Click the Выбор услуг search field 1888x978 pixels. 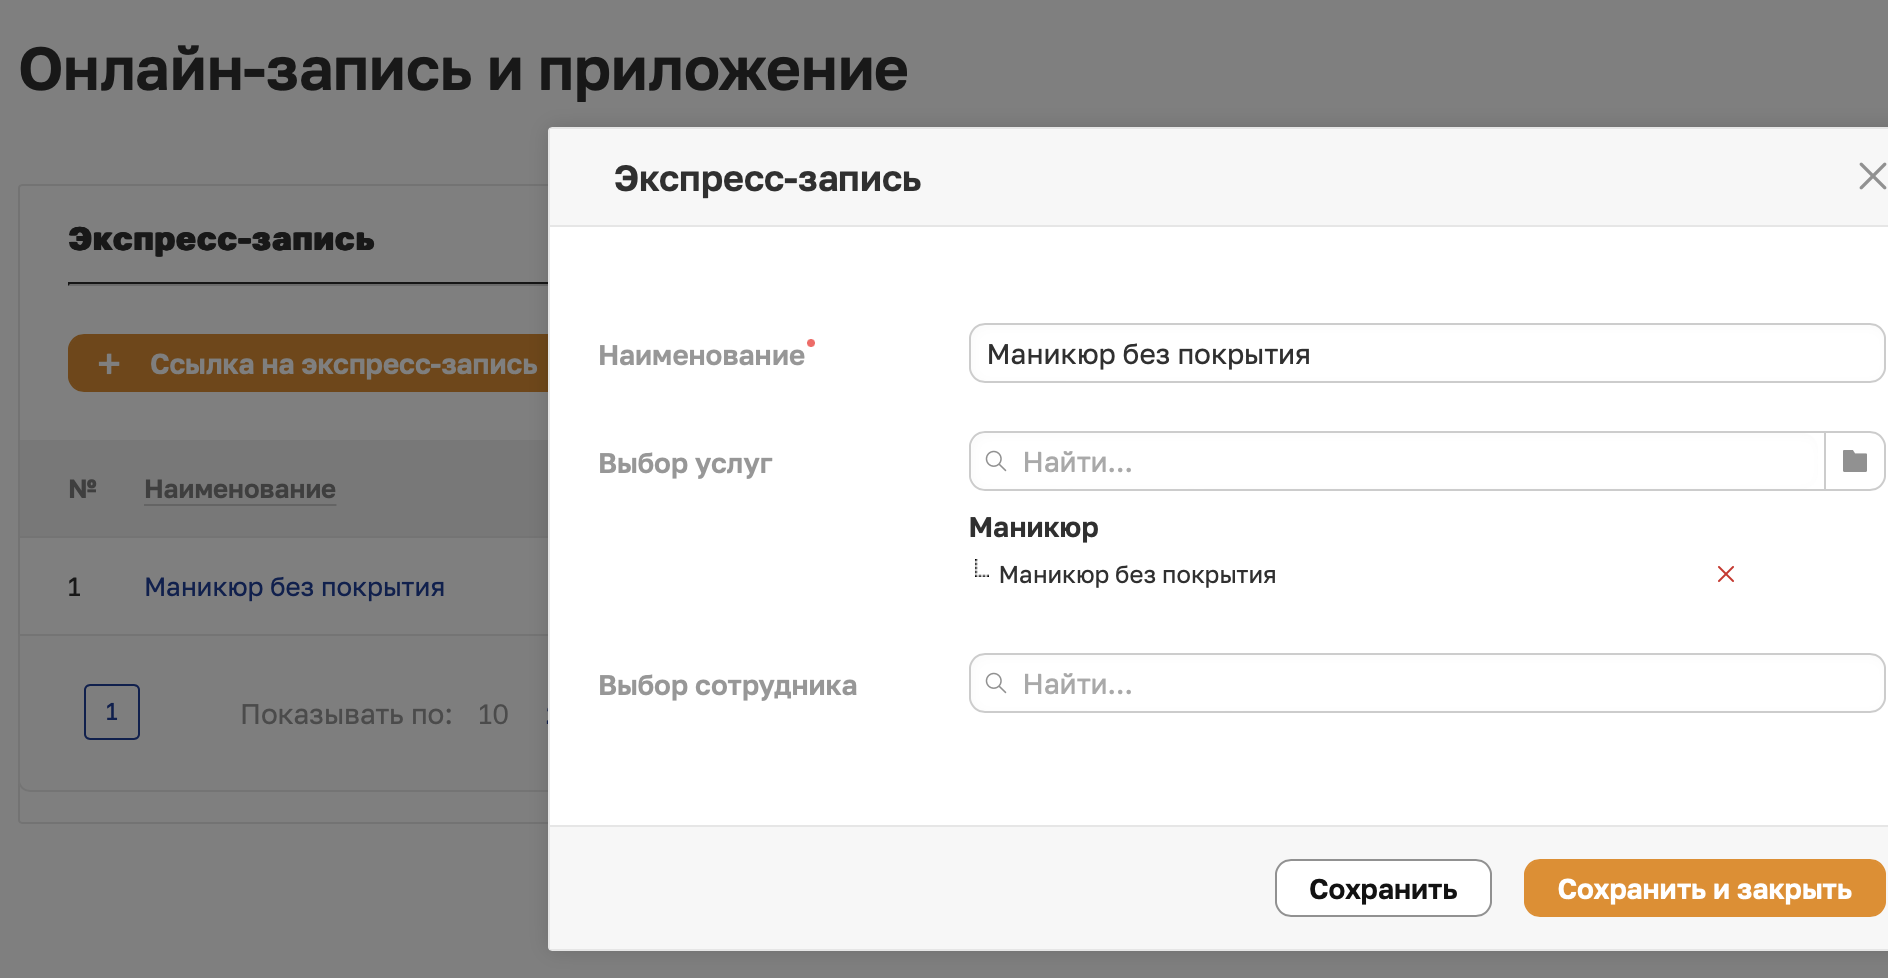point(1398,461)
